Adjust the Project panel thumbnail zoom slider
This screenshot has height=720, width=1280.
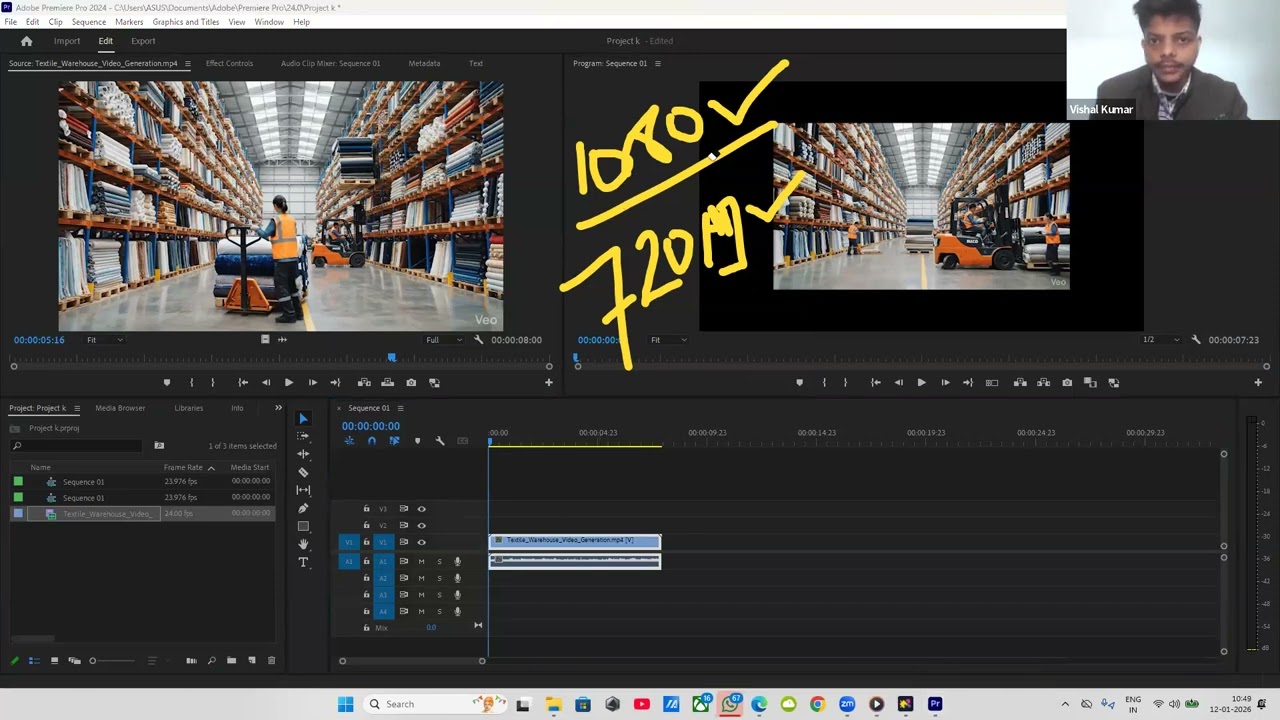coord(93,661)
